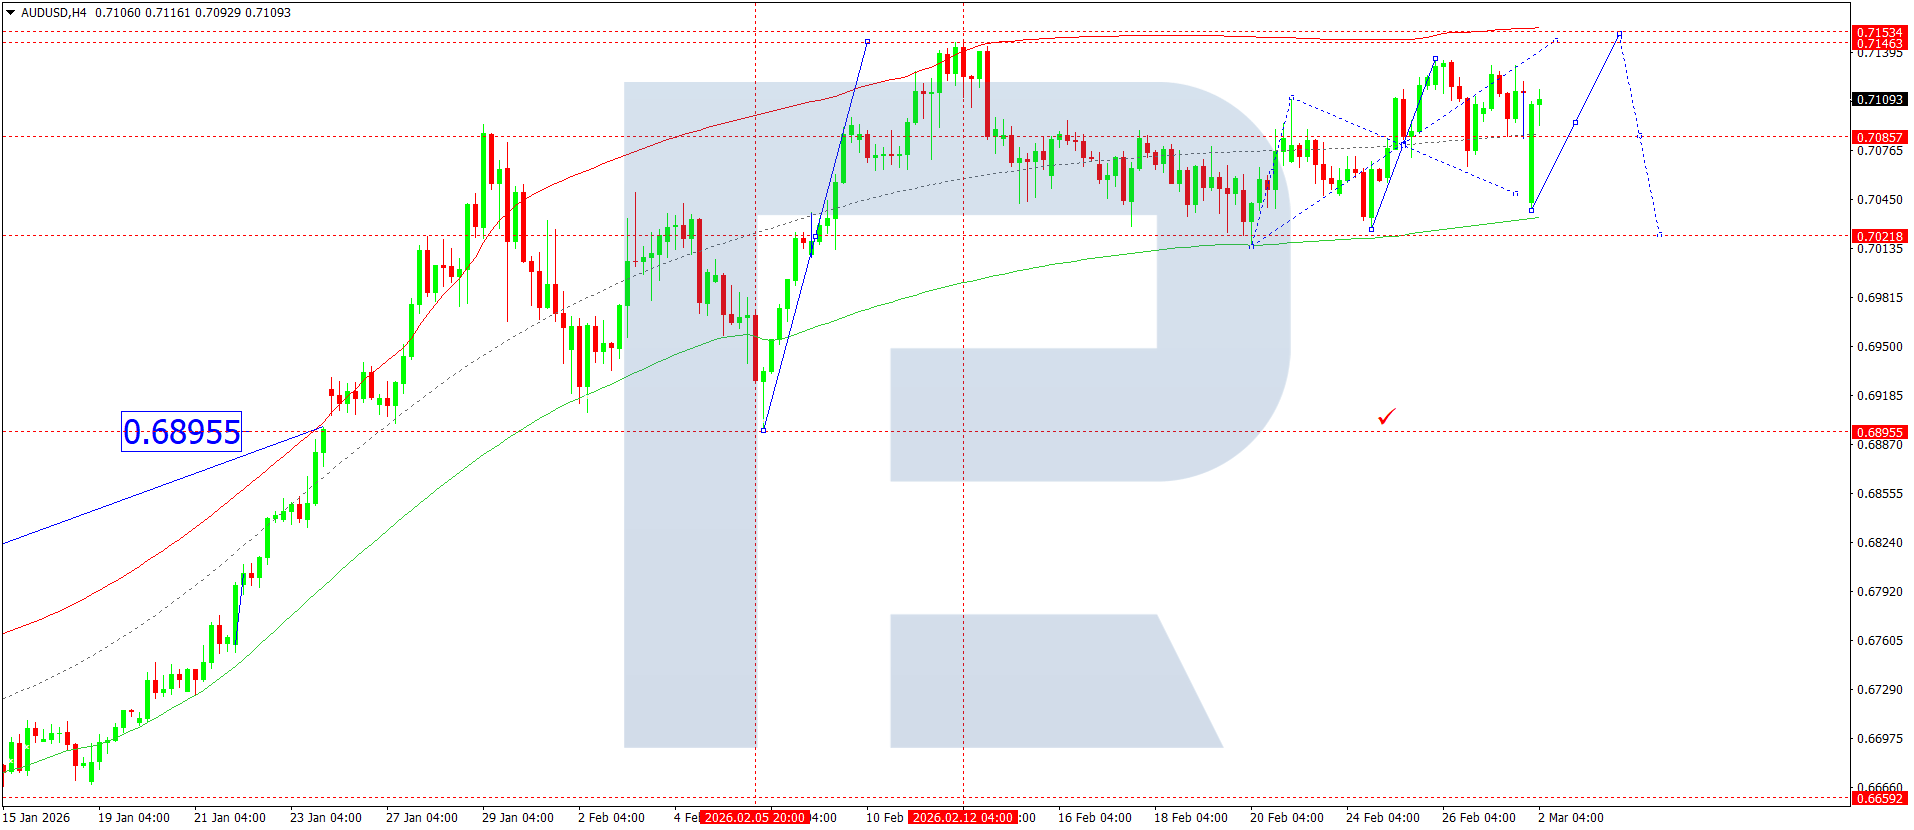
Task: Click the 2 Mar 04:00 date label
Action: click(1570, 818)
